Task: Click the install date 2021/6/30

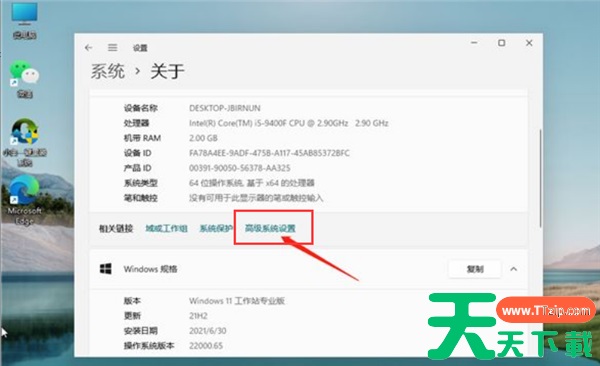Action: (x=207, y=331)
